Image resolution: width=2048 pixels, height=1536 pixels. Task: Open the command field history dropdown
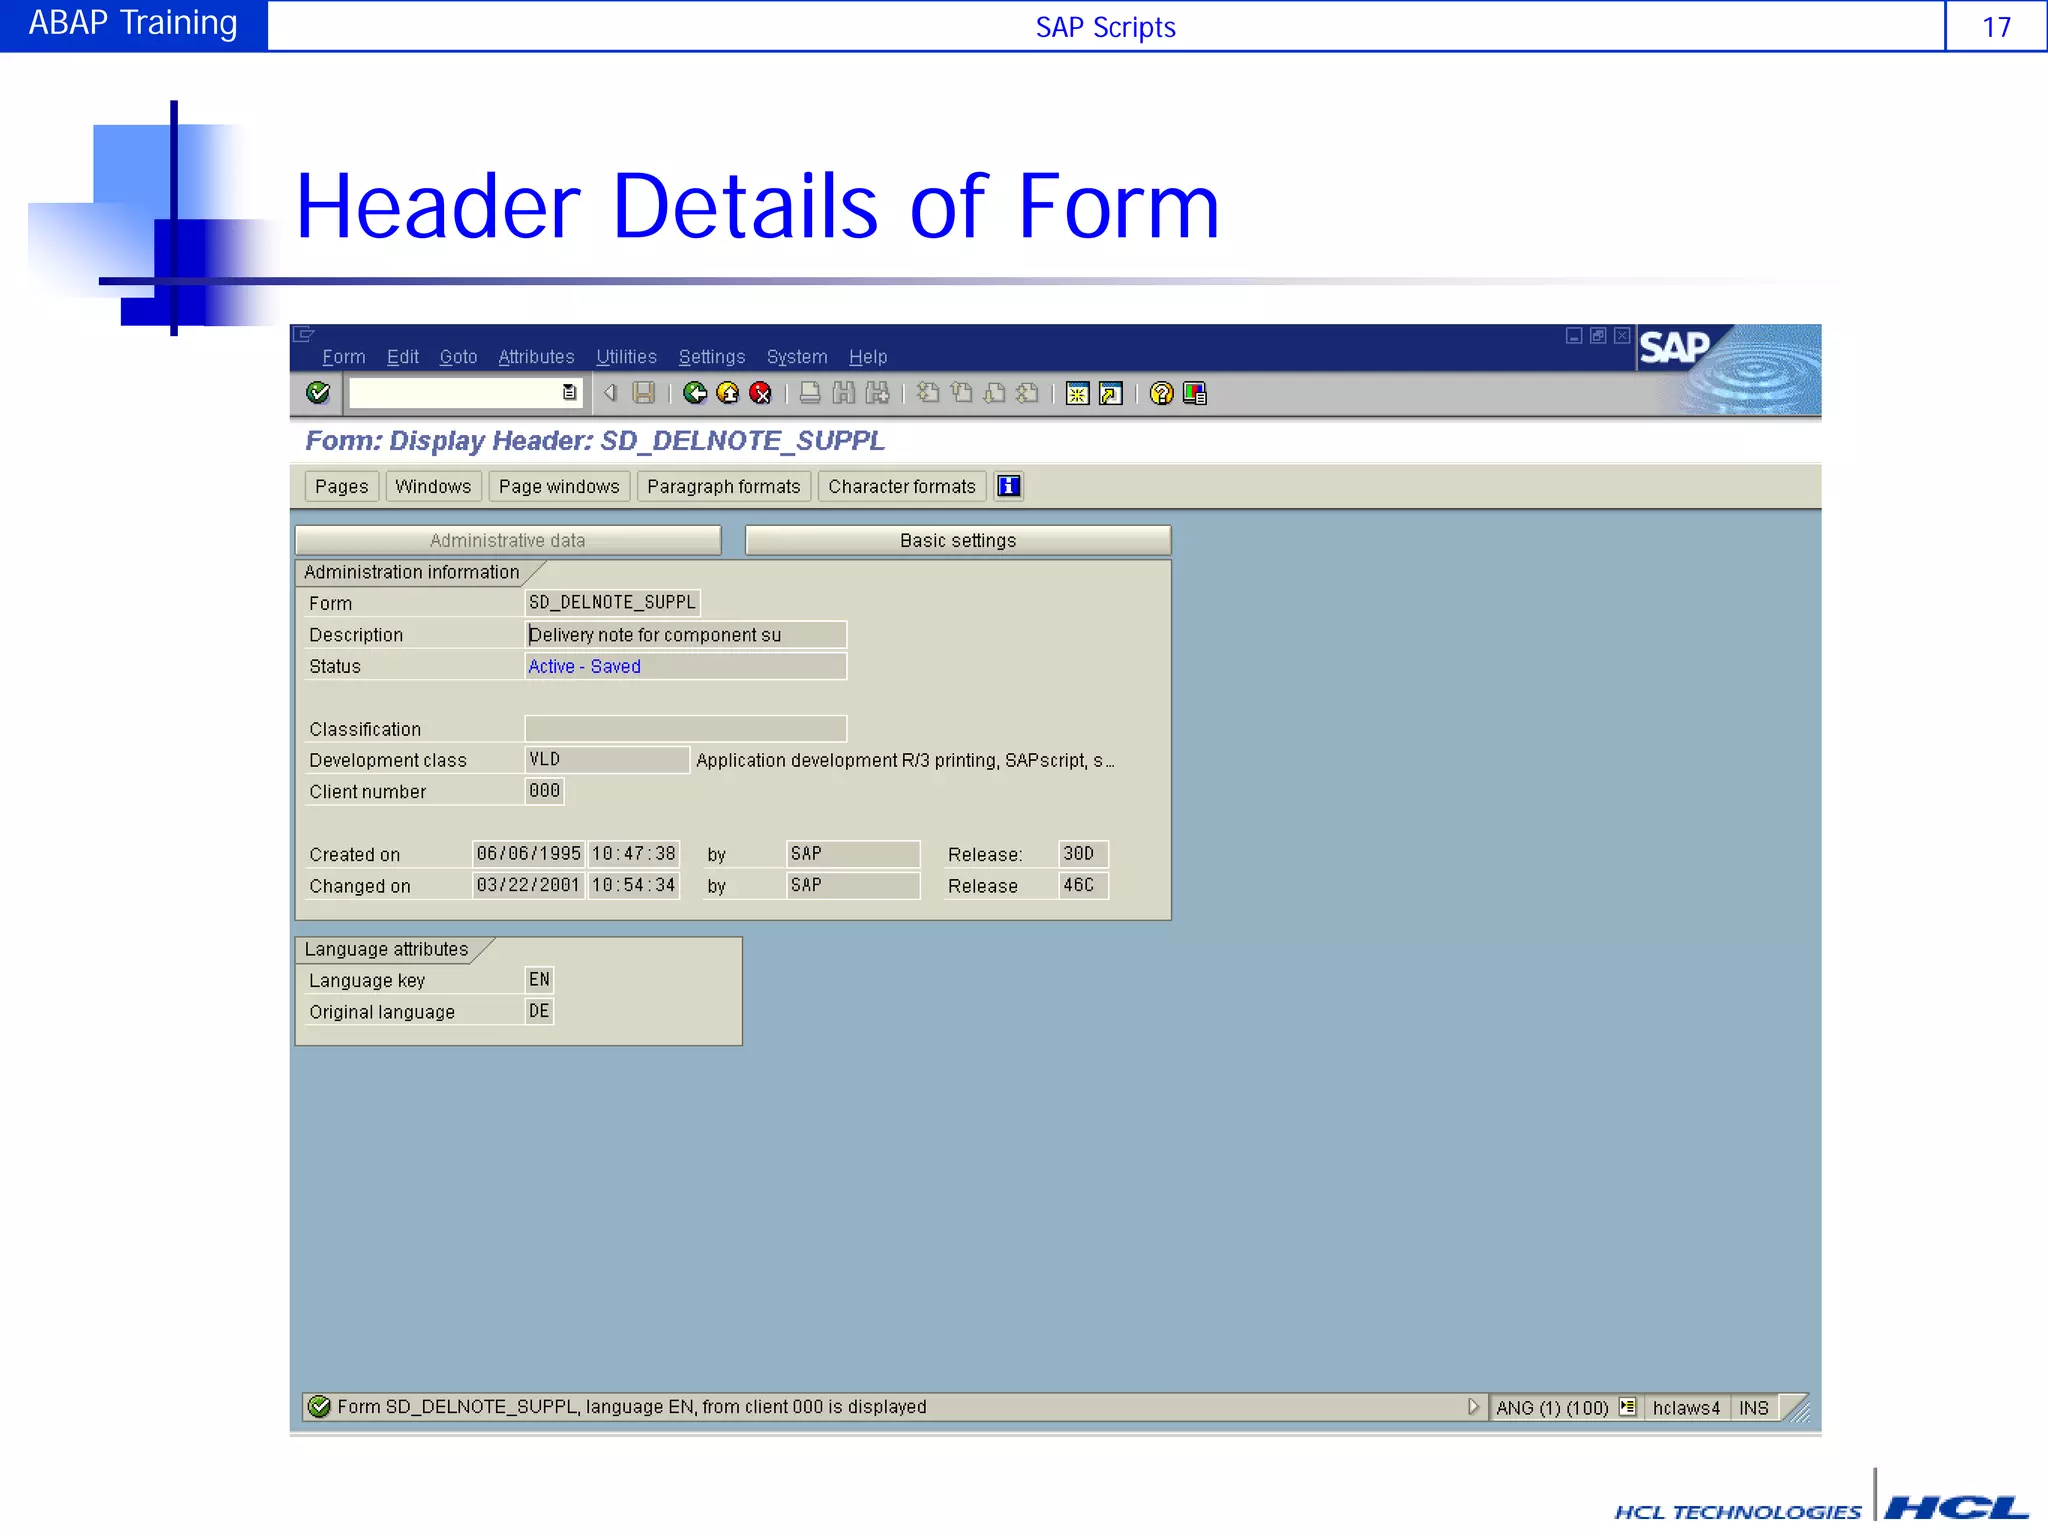pos(569,393)
